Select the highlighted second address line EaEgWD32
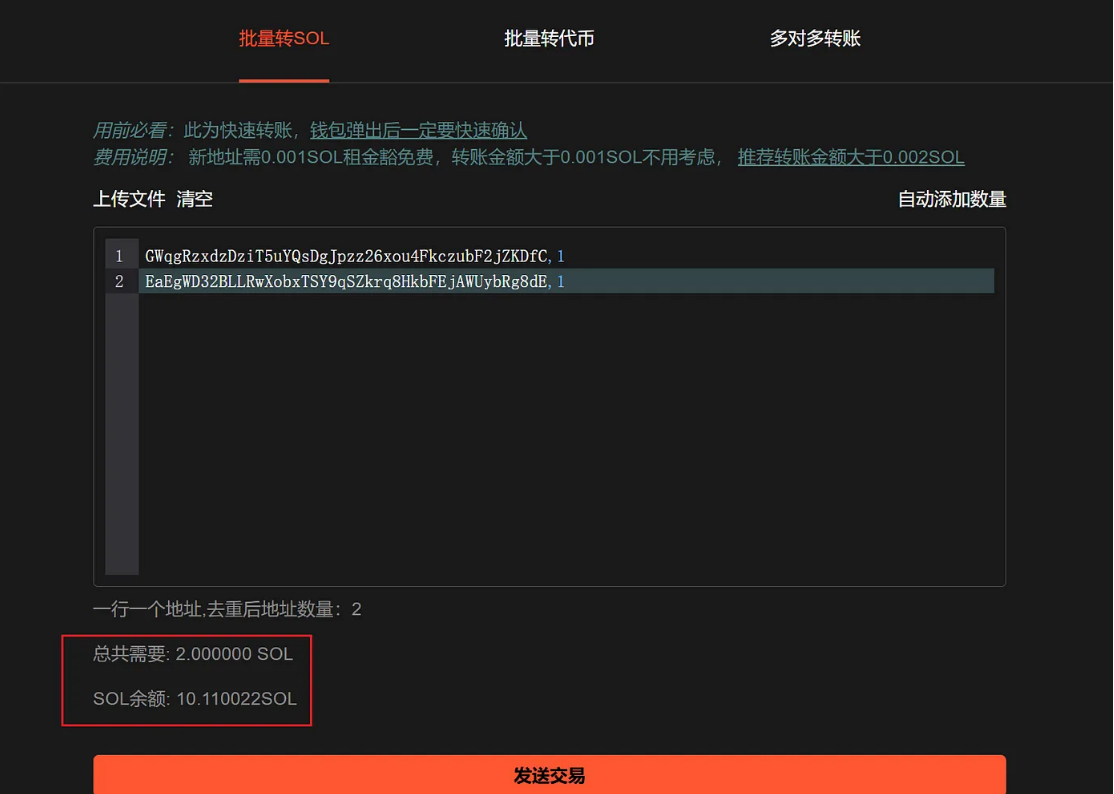 click(x=566, y=281)
